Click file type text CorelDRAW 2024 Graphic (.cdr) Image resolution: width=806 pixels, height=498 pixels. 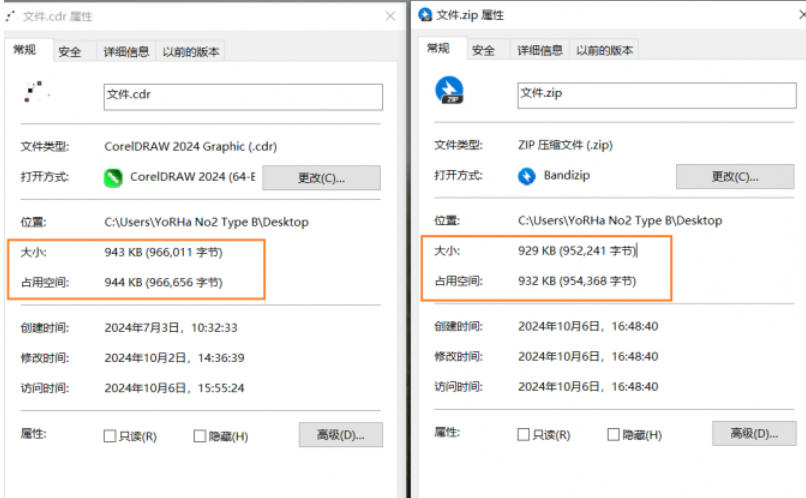[191, 146]
